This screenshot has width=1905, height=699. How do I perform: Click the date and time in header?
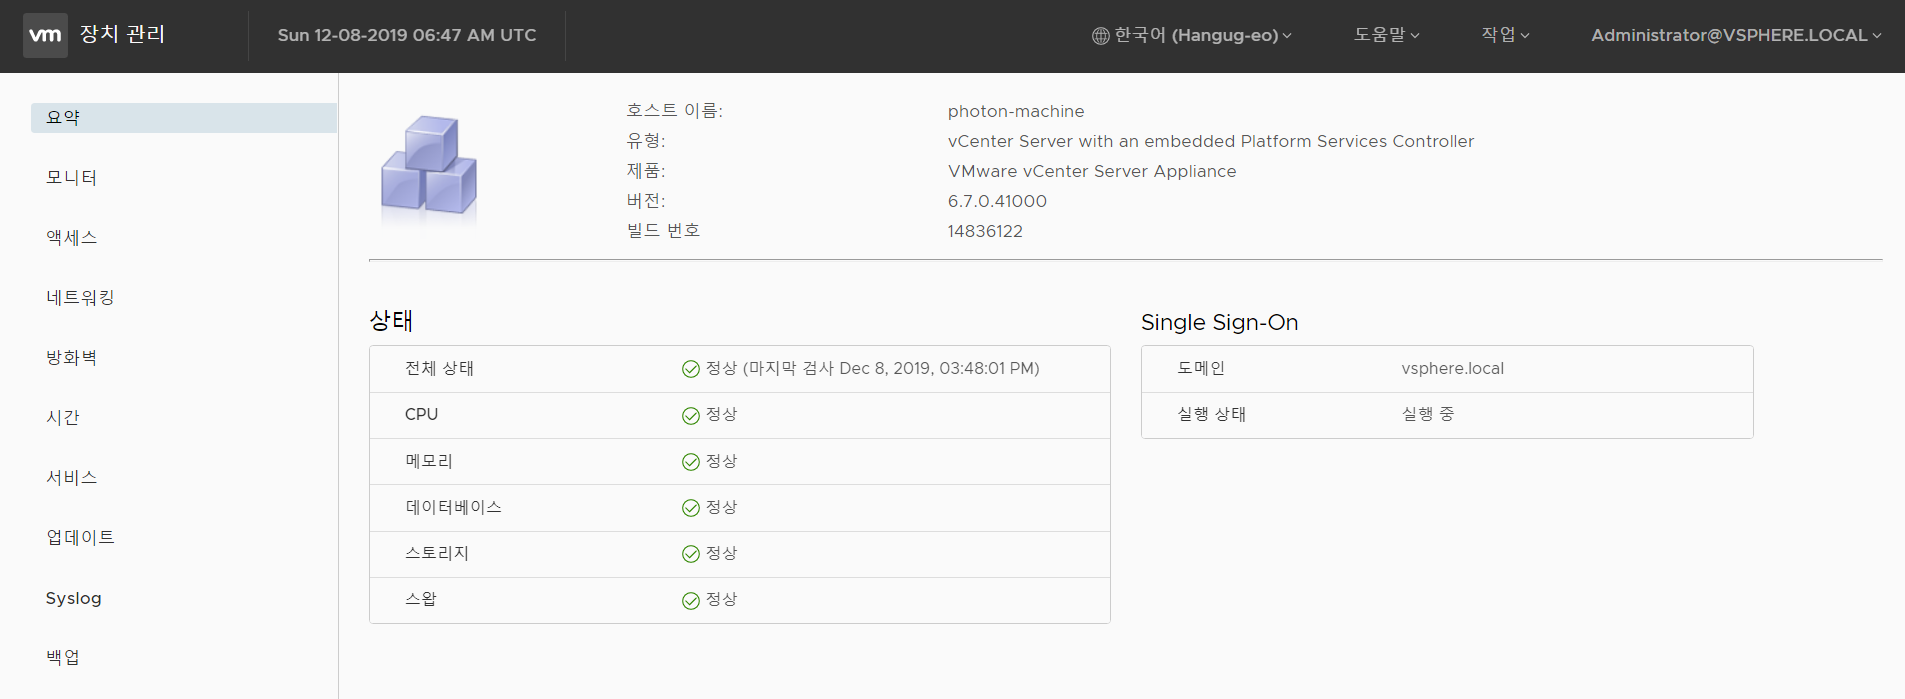407,35
